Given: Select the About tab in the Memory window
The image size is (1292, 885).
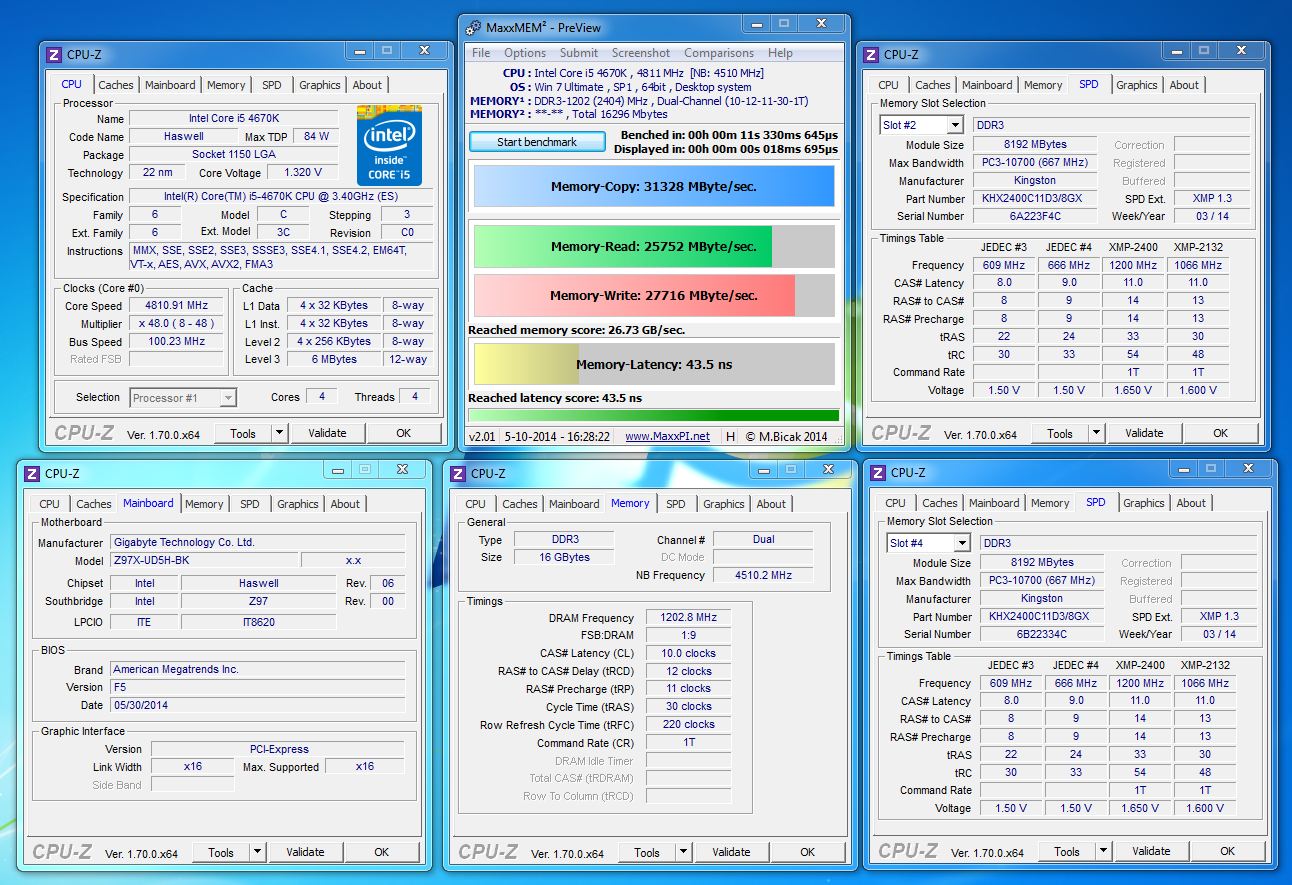Looking at the screenshot, I should [771, 504].
